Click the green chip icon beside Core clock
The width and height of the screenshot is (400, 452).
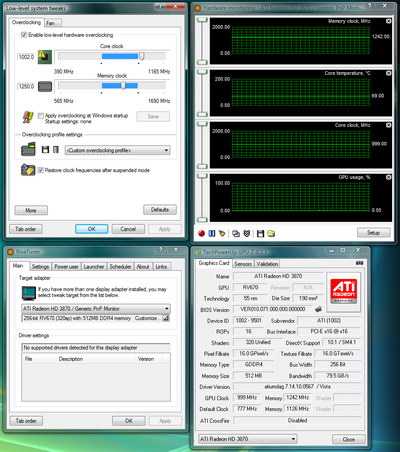click(x=45, y=57)
